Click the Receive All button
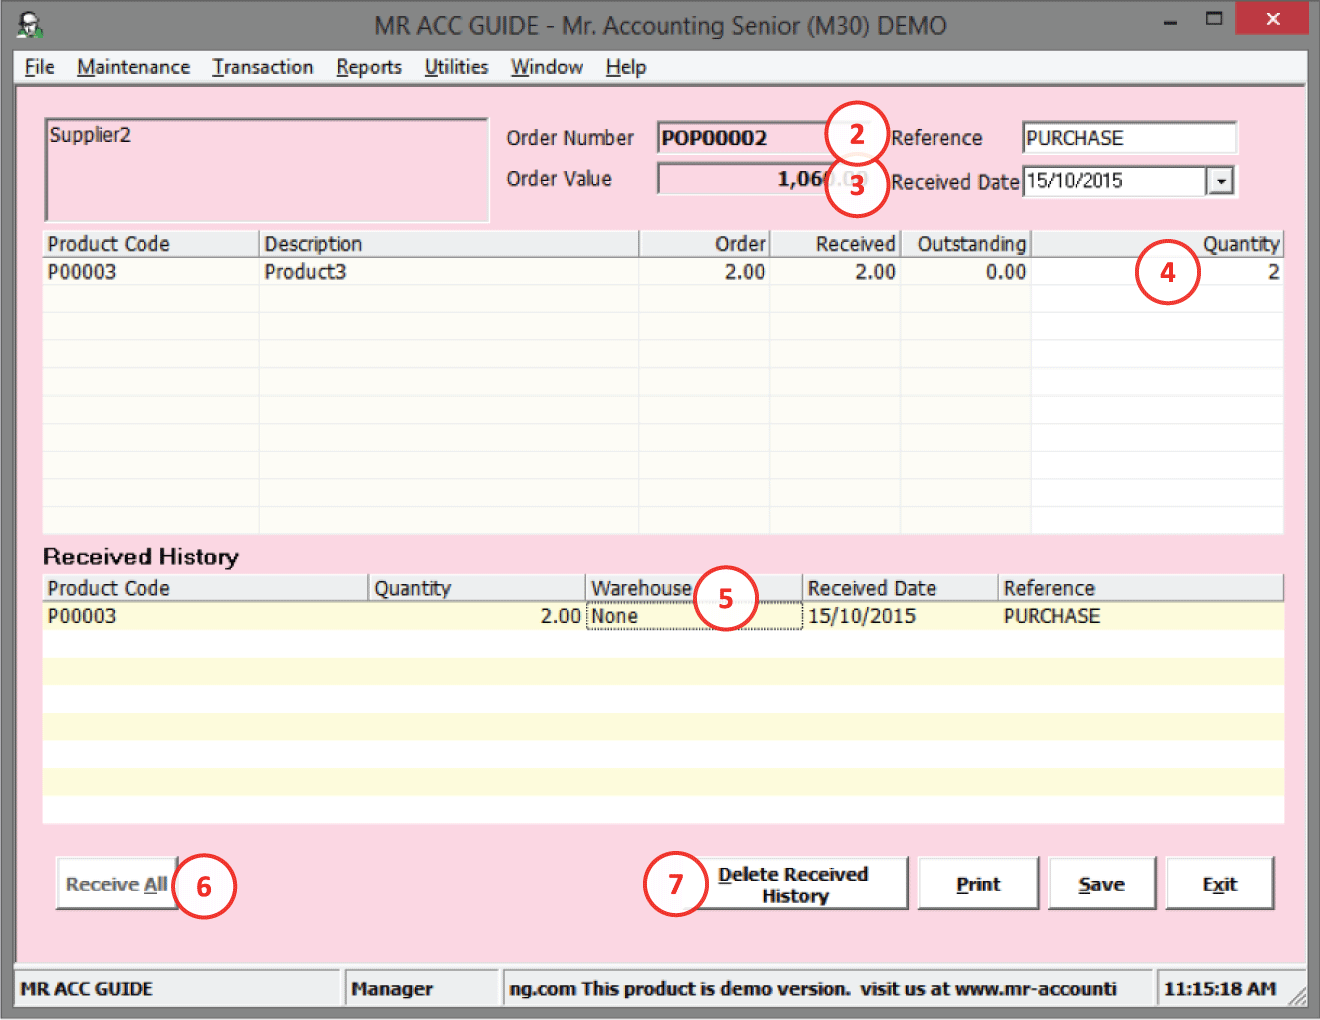Viewport: 1320px width, 1020px height. point(117,884)
